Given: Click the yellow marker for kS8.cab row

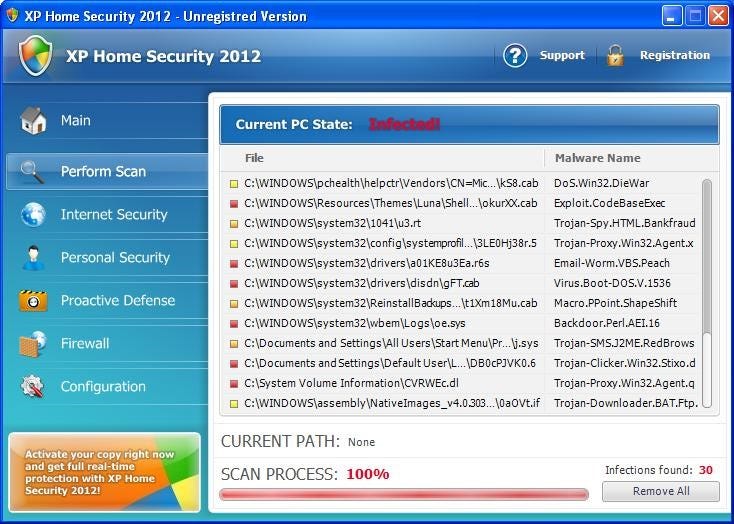Looking at the screenshot, I should (234, 184).
